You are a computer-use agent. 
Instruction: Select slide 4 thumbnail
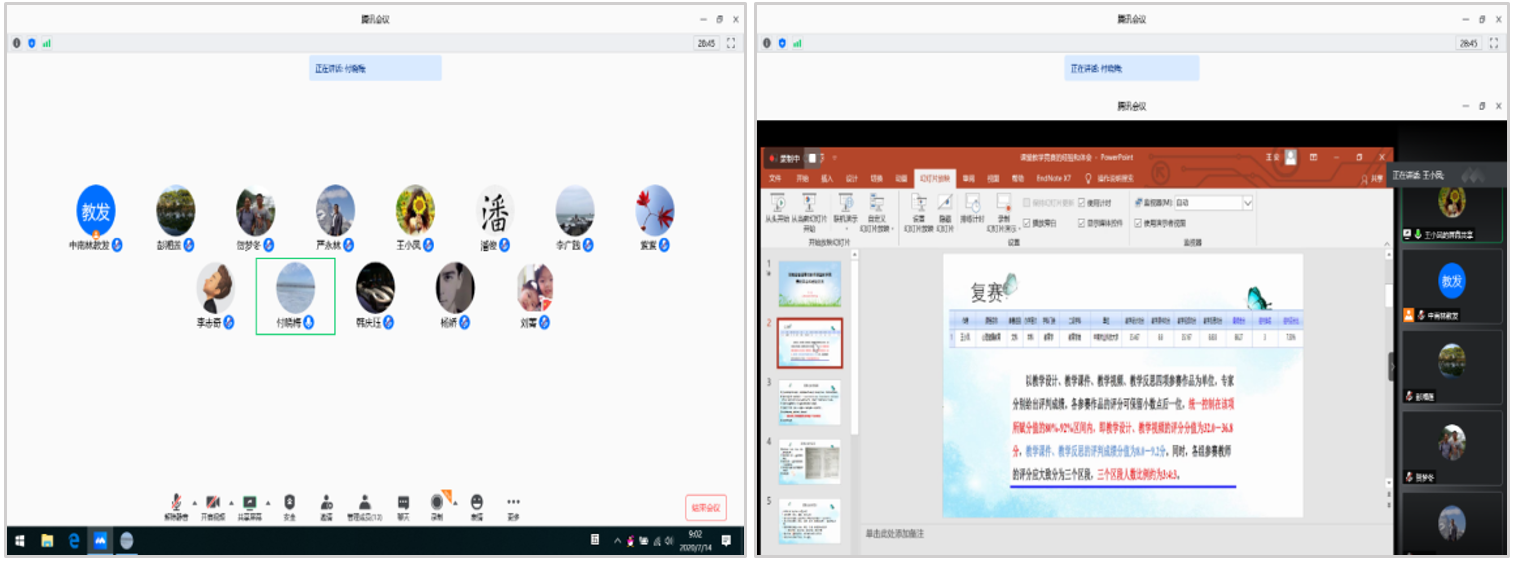tap(809, 461)
